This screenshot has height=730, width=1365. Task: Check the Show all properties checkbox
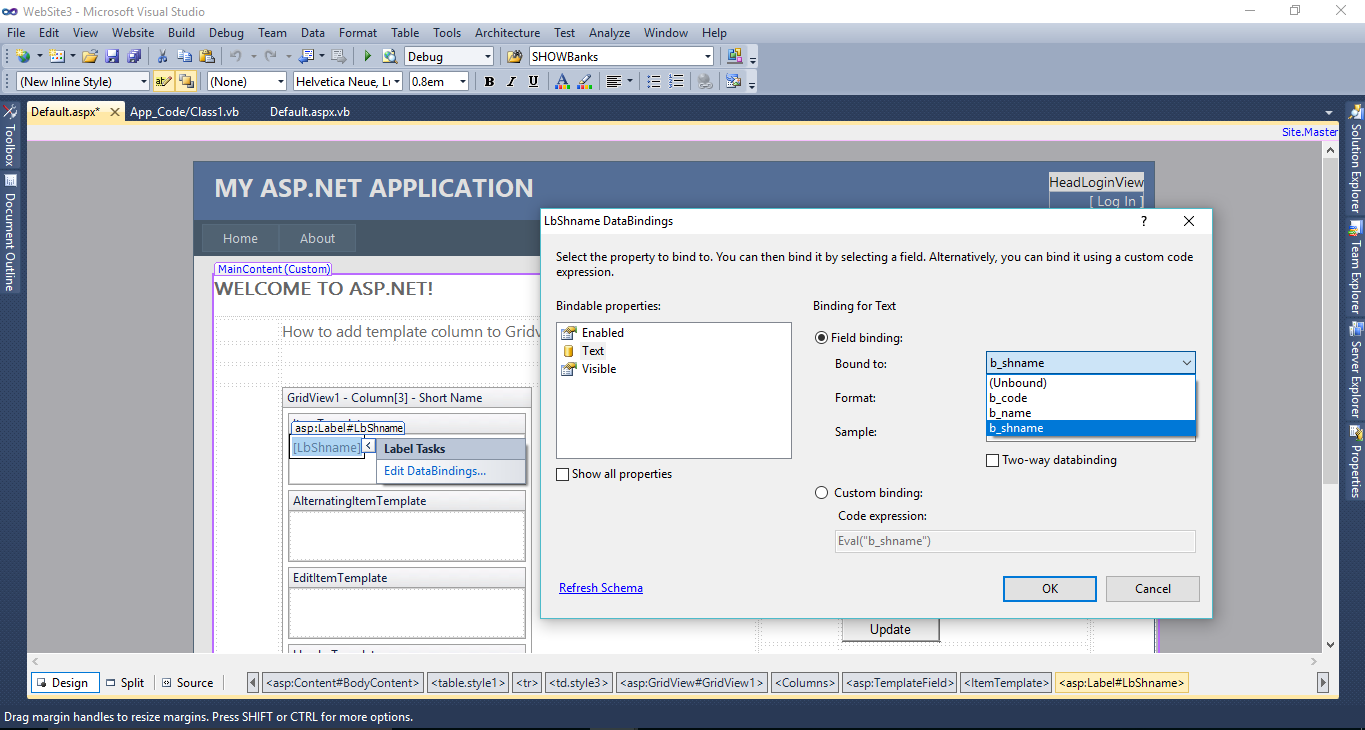(563, 474)
